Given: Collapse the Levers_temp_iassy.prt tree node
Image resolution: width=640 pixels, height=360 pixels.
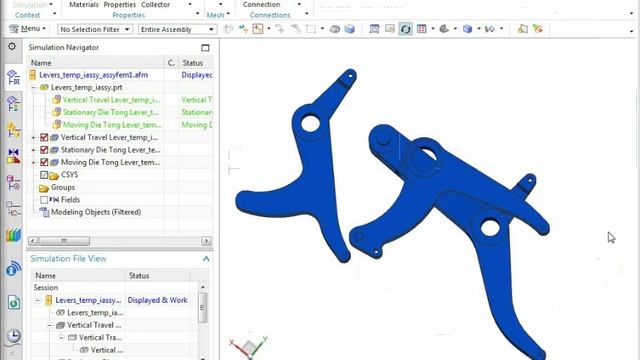Looking at the screenshot, I should (34, 87).
